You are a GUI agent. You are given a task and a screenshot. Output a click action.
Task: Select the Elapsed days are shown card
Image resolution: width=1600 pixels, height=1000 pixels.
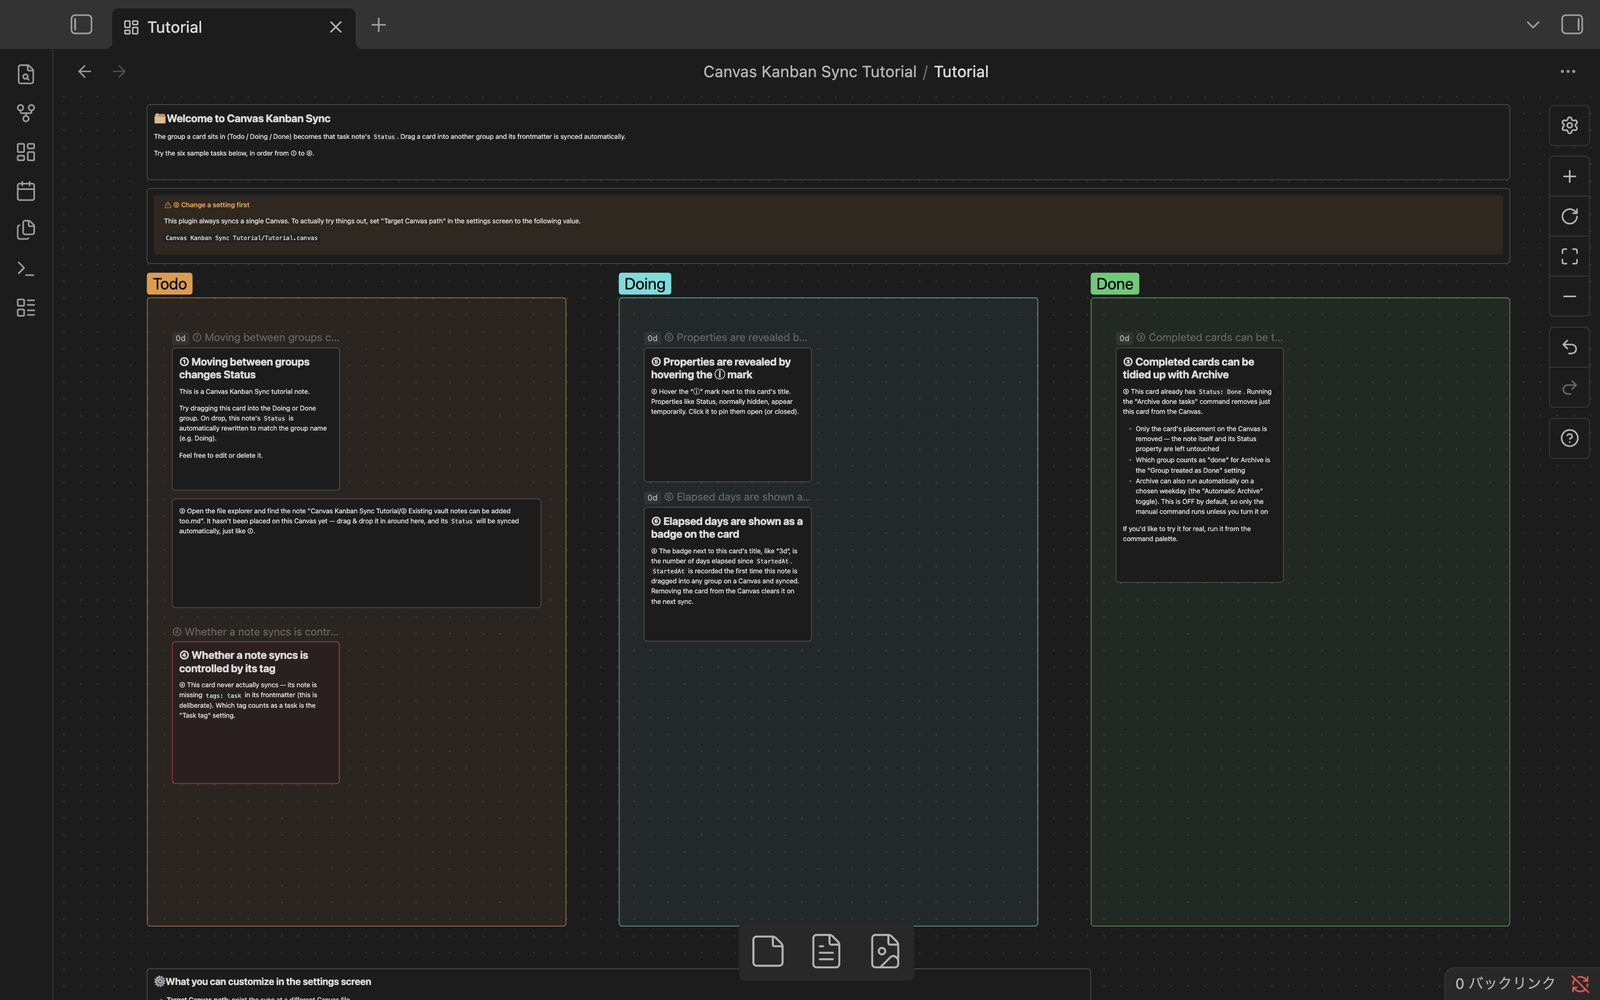727,574
